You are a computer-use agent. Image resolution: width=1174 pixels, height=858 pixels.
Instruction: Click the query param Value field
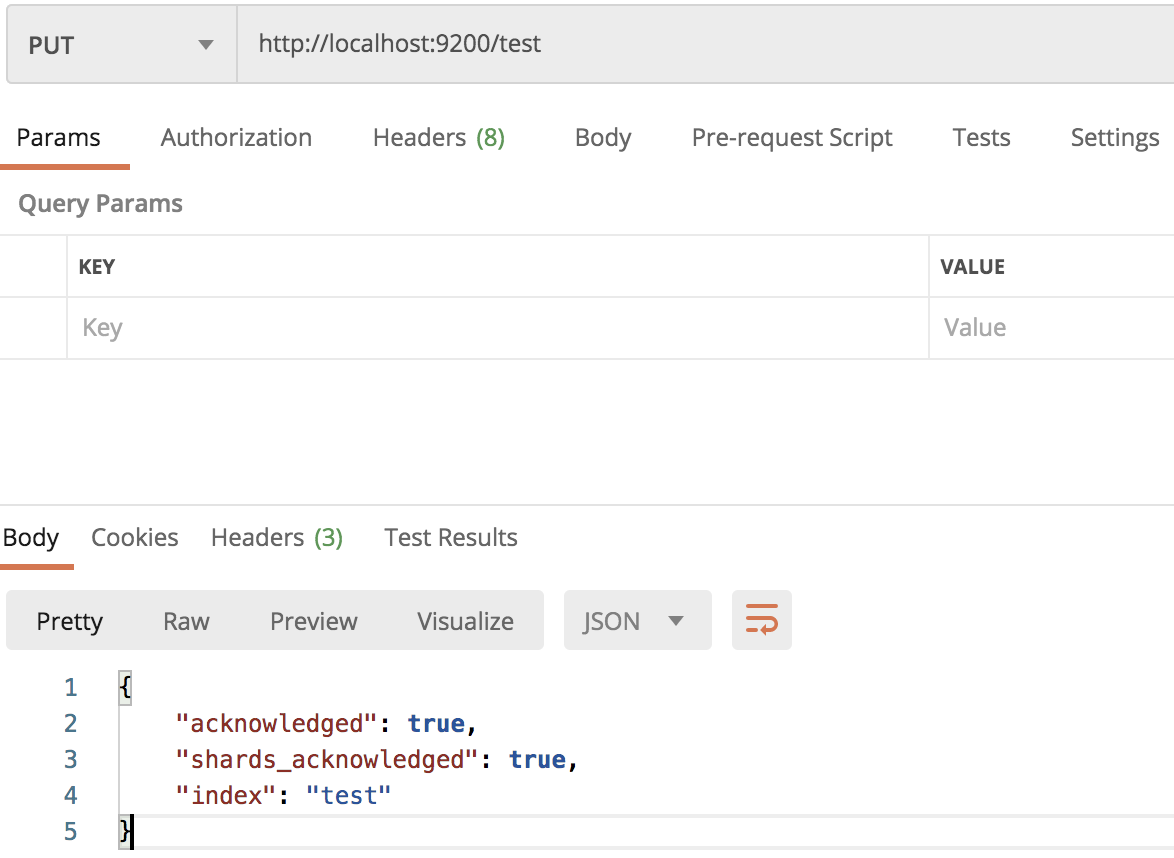(x=1050, y=328)
